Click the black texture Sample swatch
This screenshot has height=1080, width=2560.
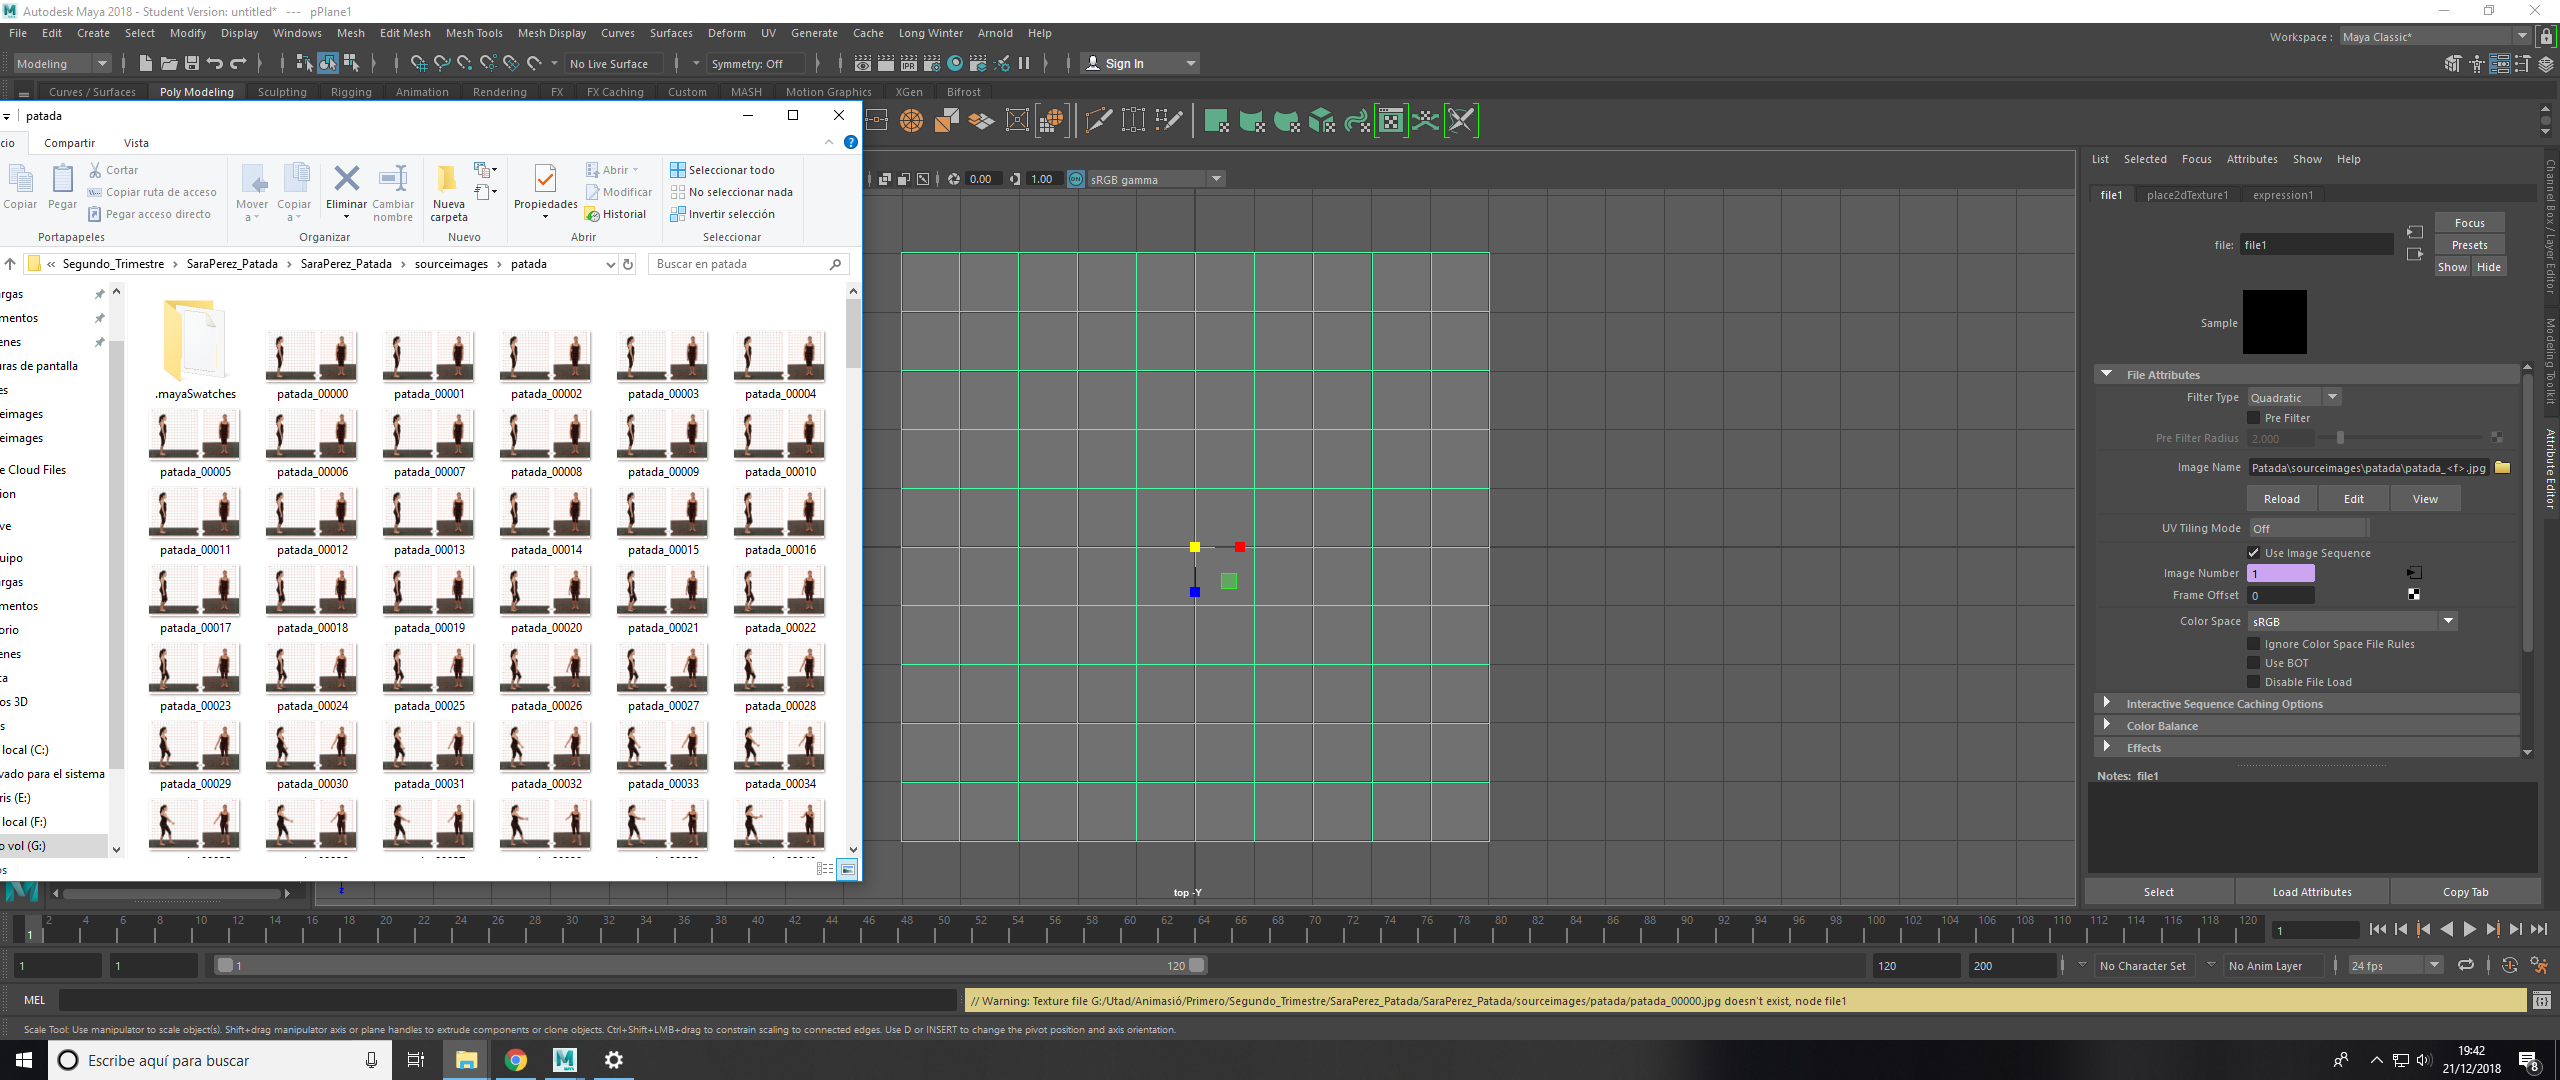point(2274,322)
